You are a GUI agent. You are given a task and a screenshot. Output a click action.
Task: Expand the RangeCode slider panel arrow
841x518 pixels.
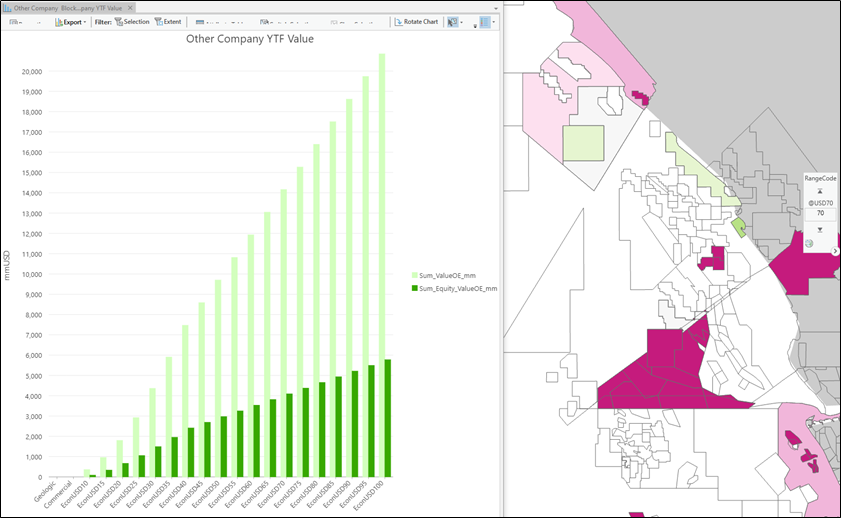(835, 251)
